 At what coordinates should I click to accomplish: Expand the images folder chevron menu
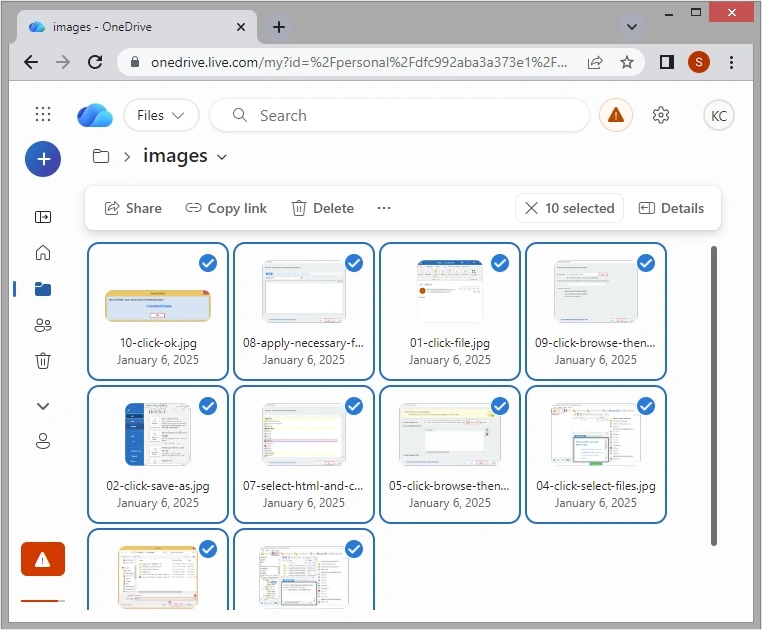coord(222,157)
